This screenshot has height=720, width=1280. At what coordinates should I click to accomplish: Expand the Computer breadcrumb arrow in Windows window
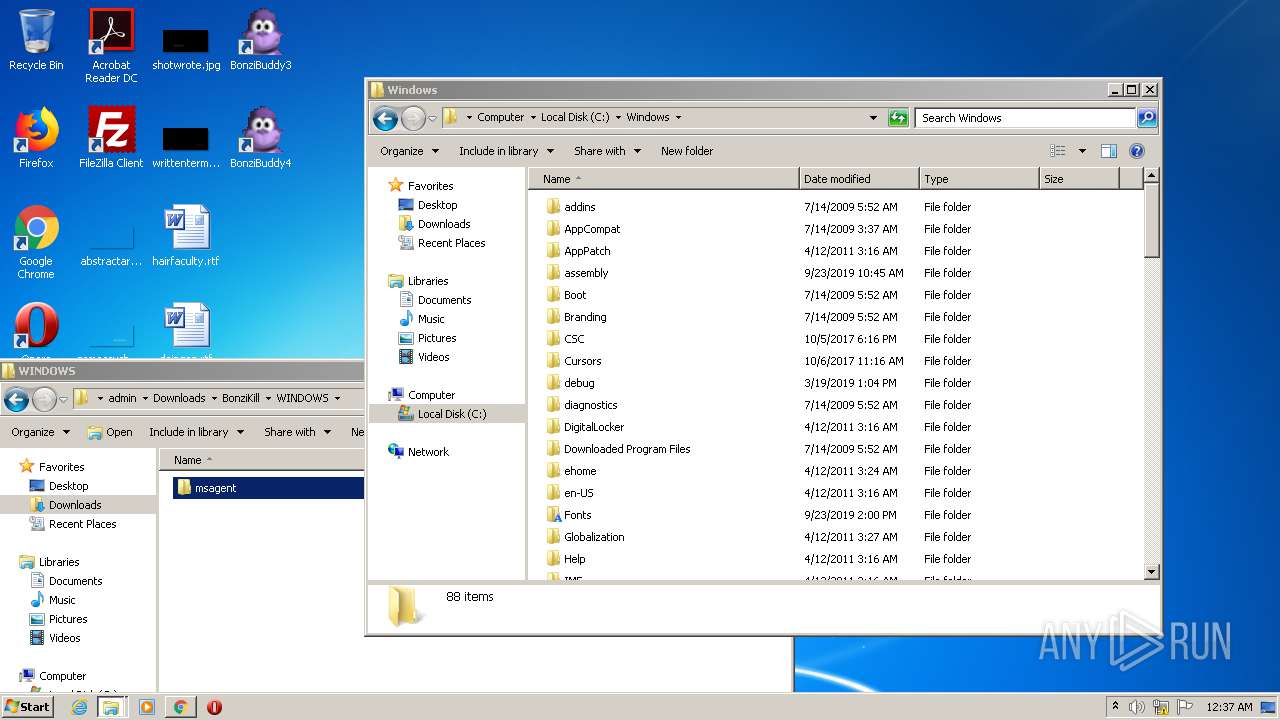tap(533, 118)
